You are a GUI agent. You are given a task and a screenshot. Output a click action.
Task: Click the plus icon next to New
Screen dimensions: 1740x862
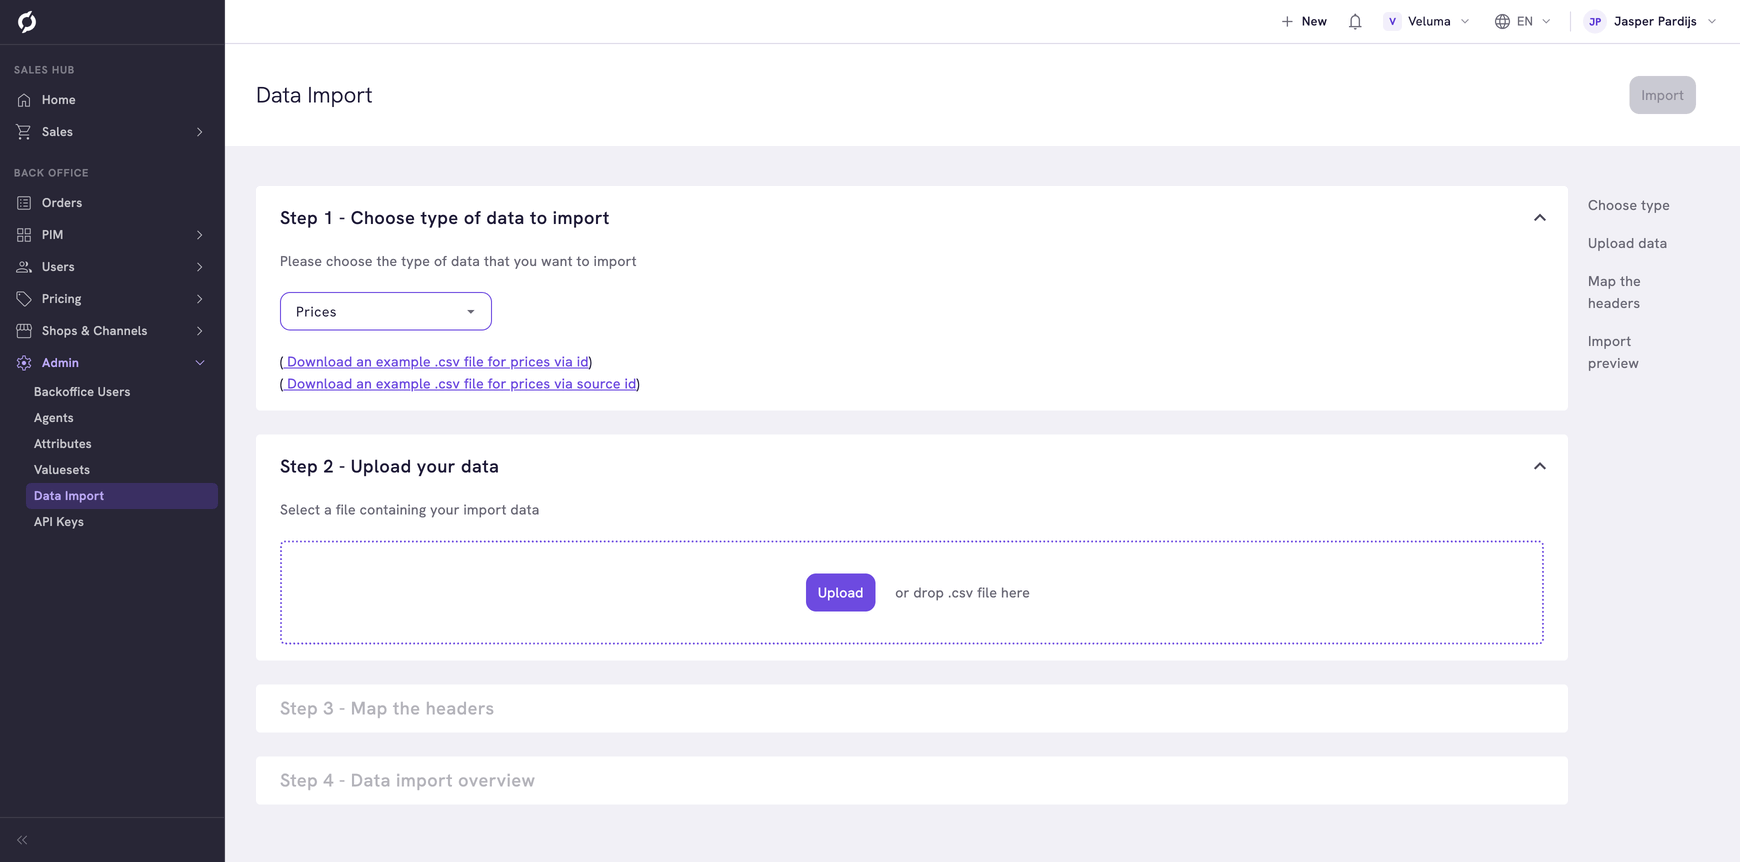pyautogui.click(x=1287, y=21)
